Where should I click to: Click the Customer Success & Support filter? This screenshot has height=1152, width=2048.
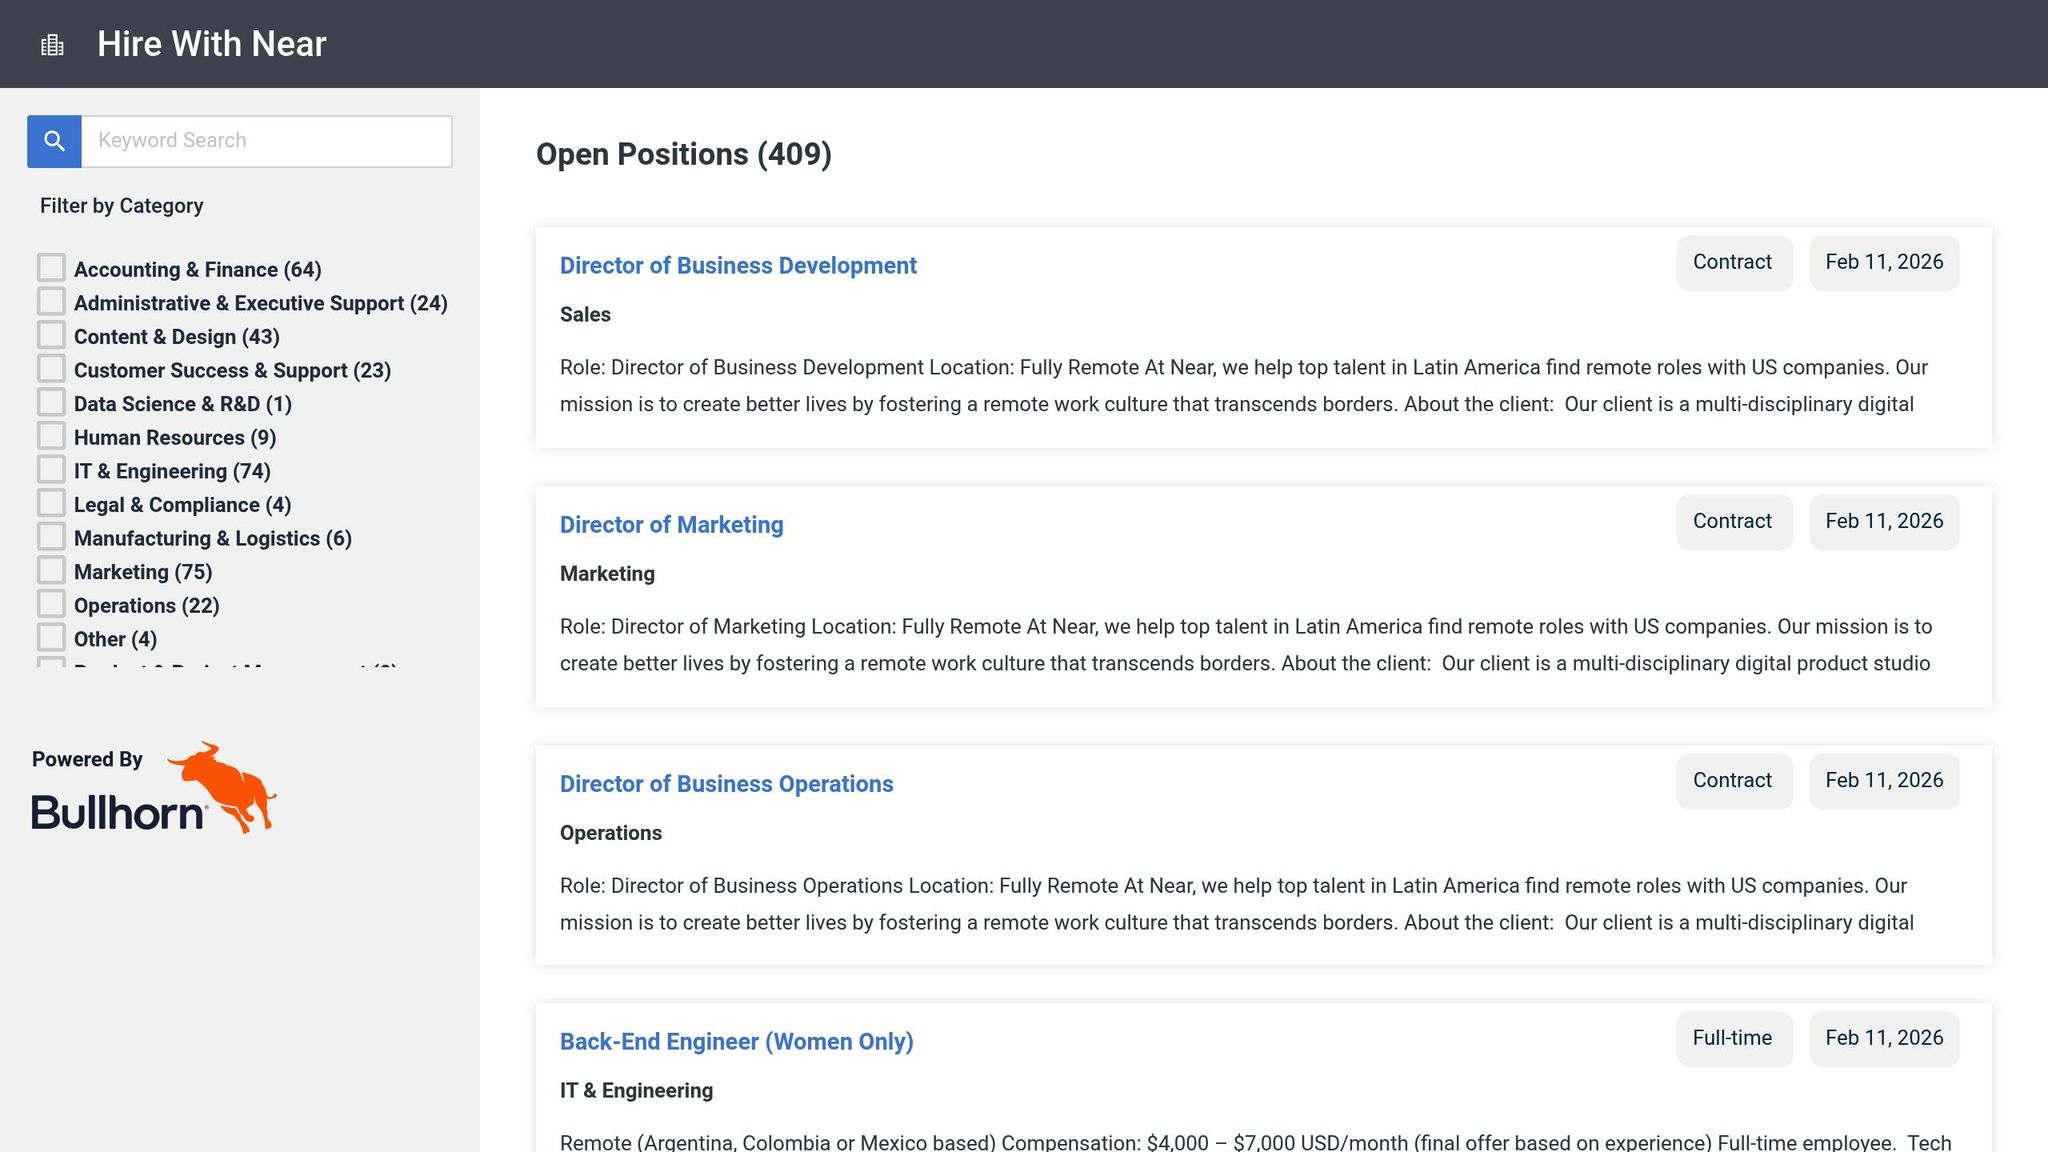(x=51, y=369)
